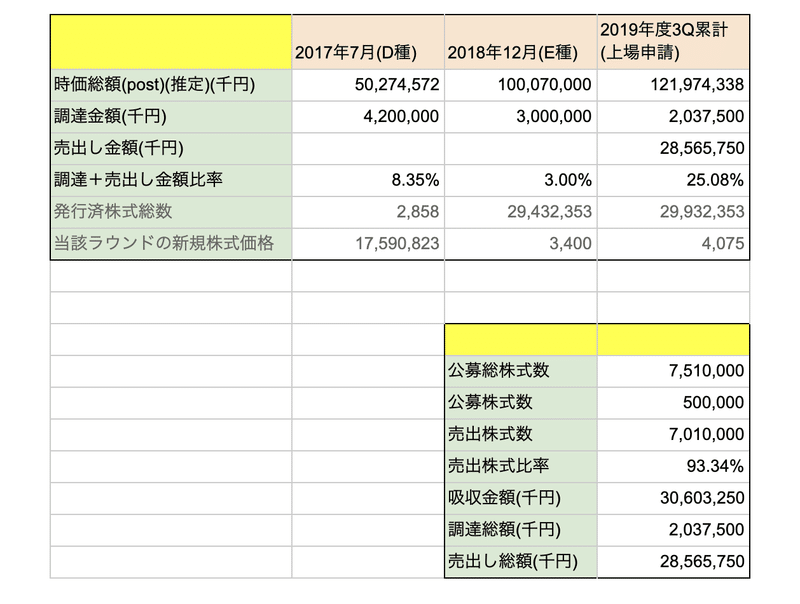Select cell with value 4,075
800x604 pixels.
pos(673,244)
